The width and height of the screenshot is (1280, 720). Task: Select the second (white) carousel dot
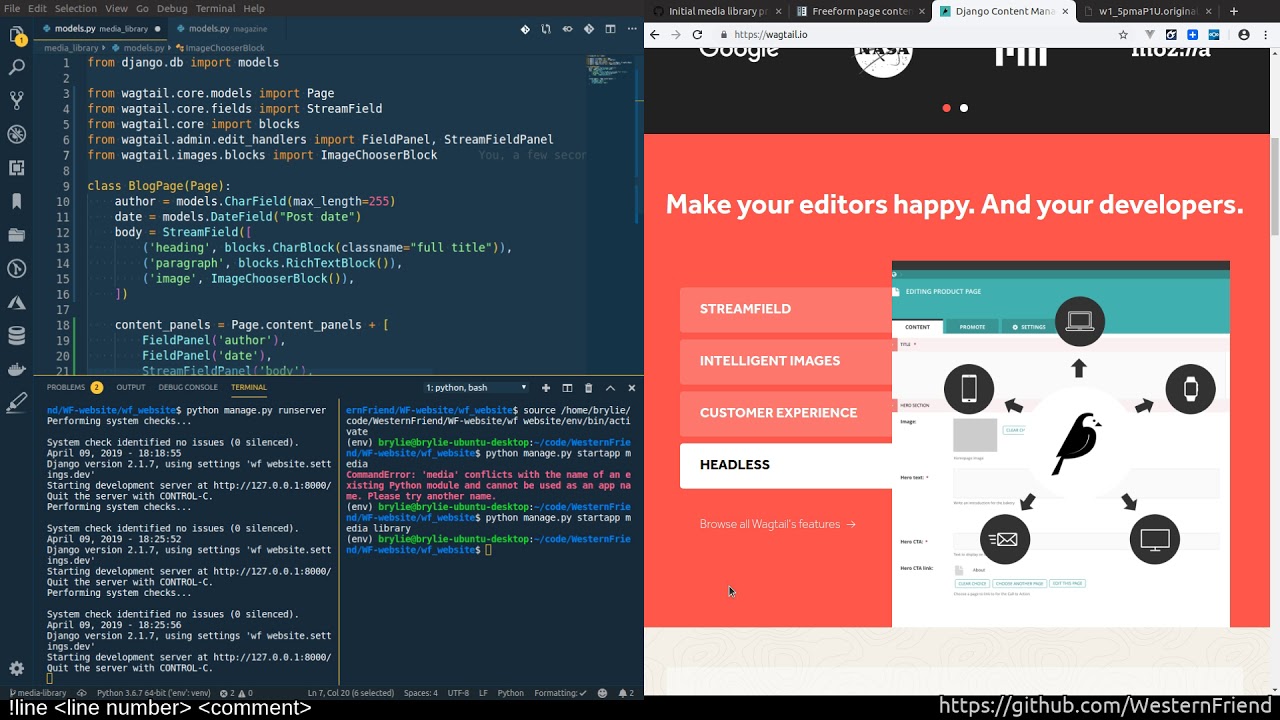tap(964, 108)
